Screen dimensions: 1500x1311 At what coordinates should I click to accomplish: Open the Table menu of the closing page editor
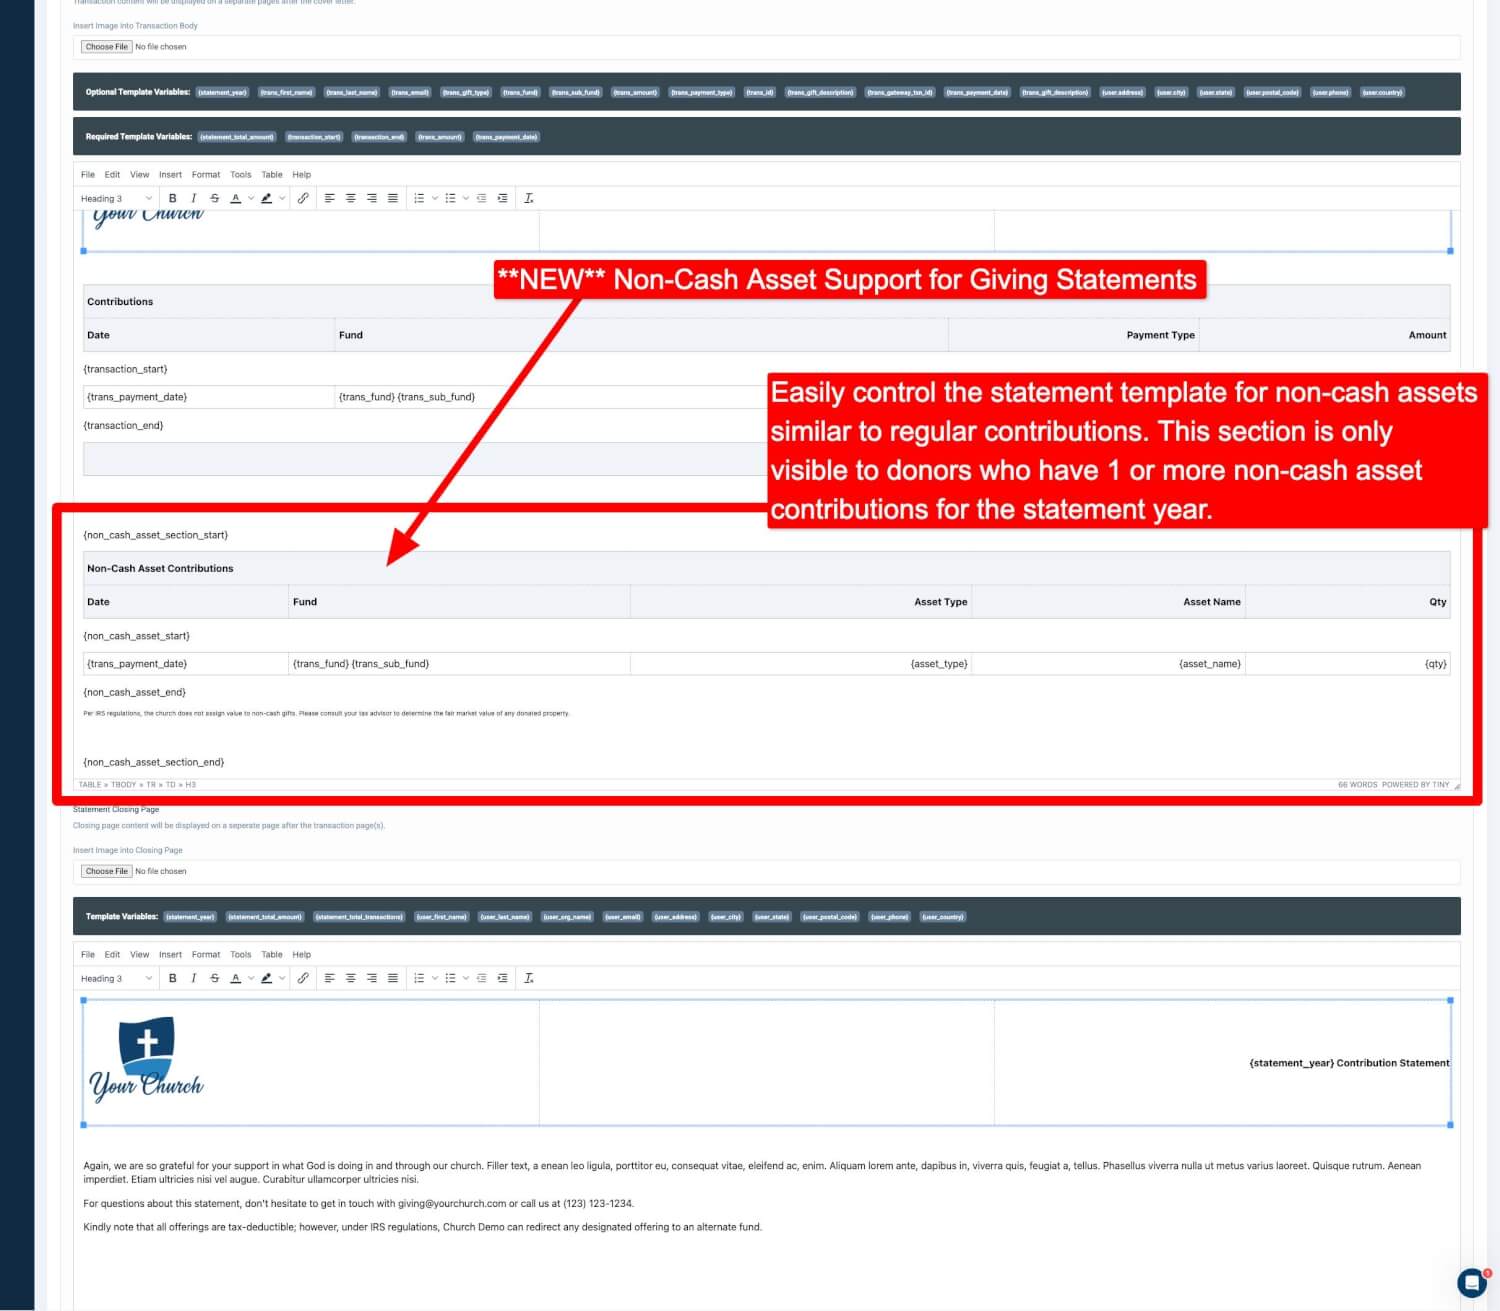pyautogui.click(x=272, y=954)
